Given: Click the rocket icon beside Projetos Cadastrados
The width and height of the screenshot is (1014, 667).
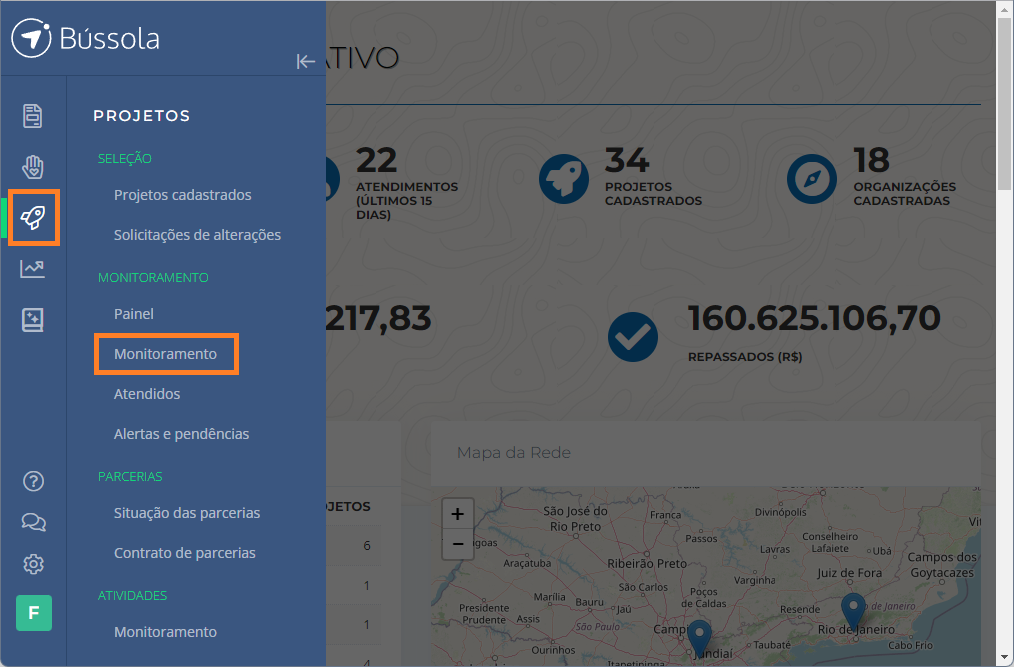Looking at the screenshot, I should click(x=564, y=179).
